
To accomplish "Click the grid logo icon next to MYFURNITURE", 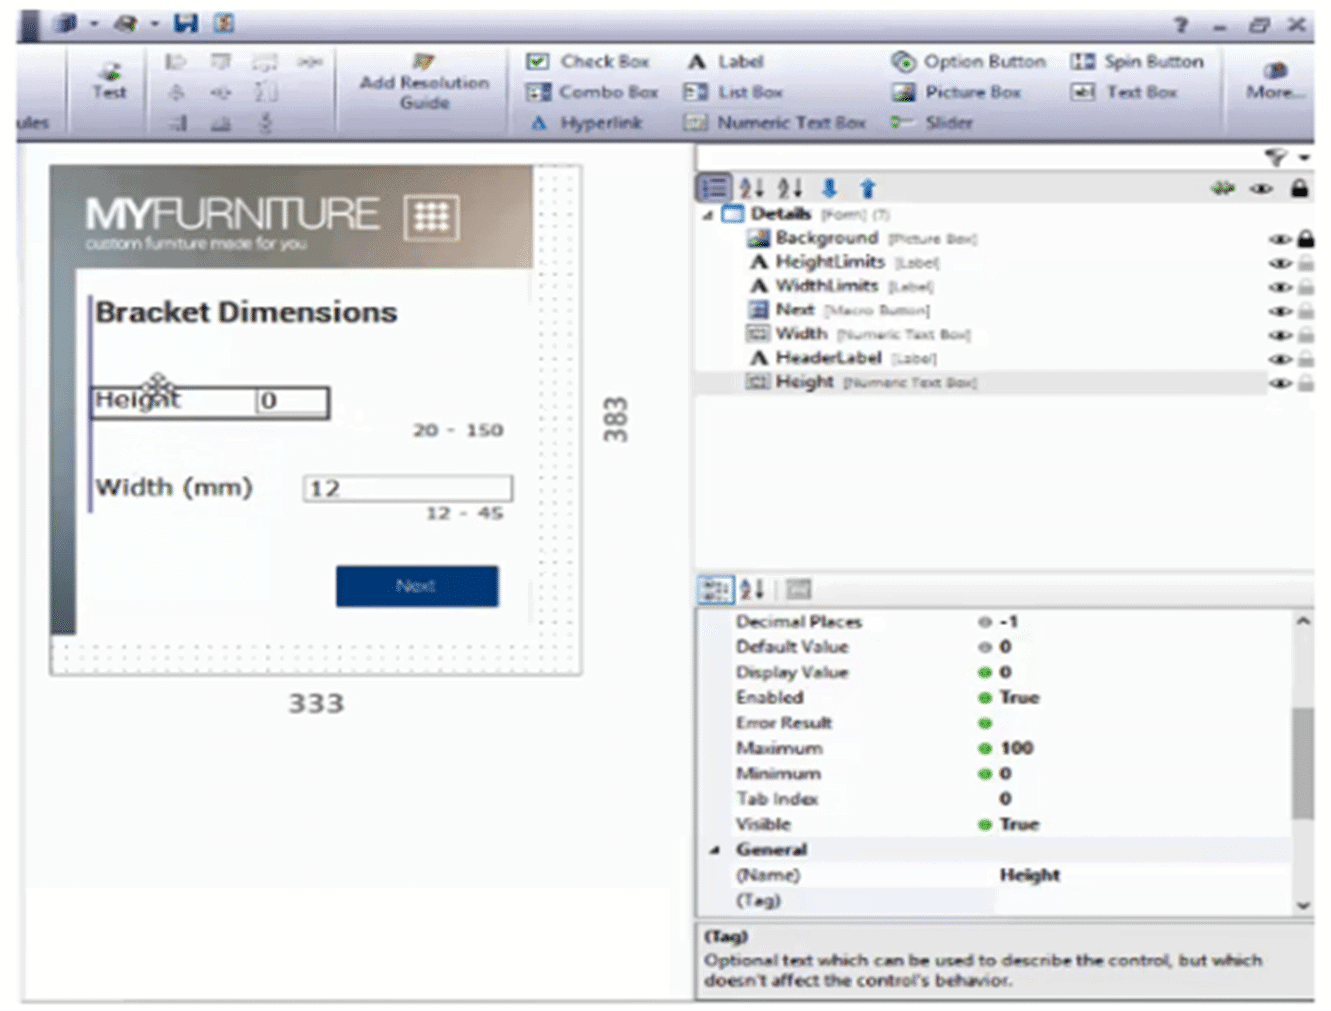I will point(431,216).
